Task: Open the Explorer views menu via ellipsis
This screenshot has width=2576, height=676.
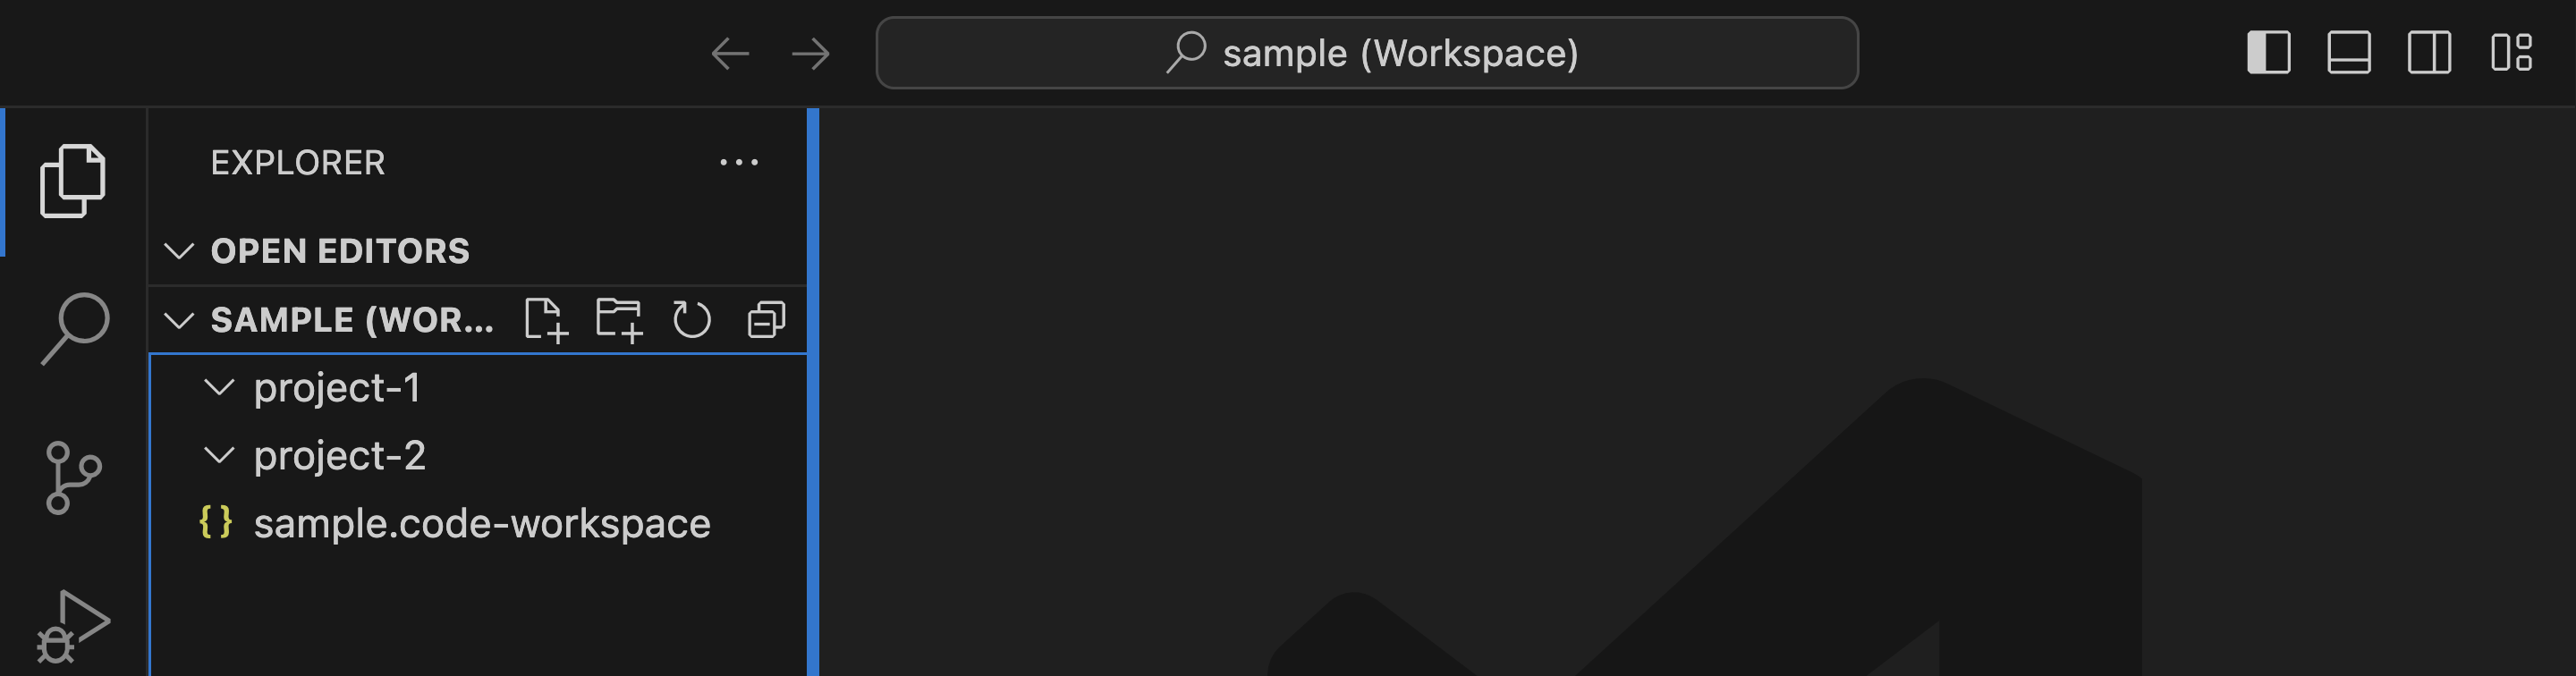Action: click(x=739, y=161)
